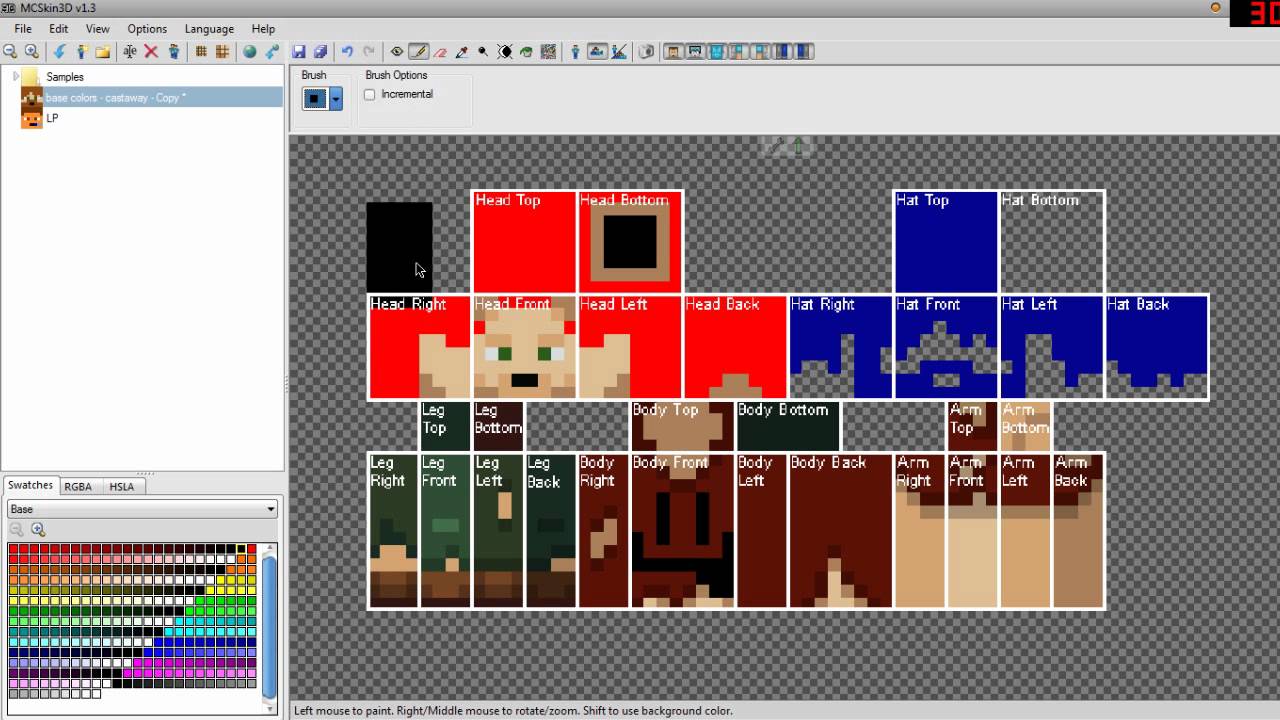Click the Hat Top texture region
The height and width of the screenshot is (720, 1280).
click(946, 242)
